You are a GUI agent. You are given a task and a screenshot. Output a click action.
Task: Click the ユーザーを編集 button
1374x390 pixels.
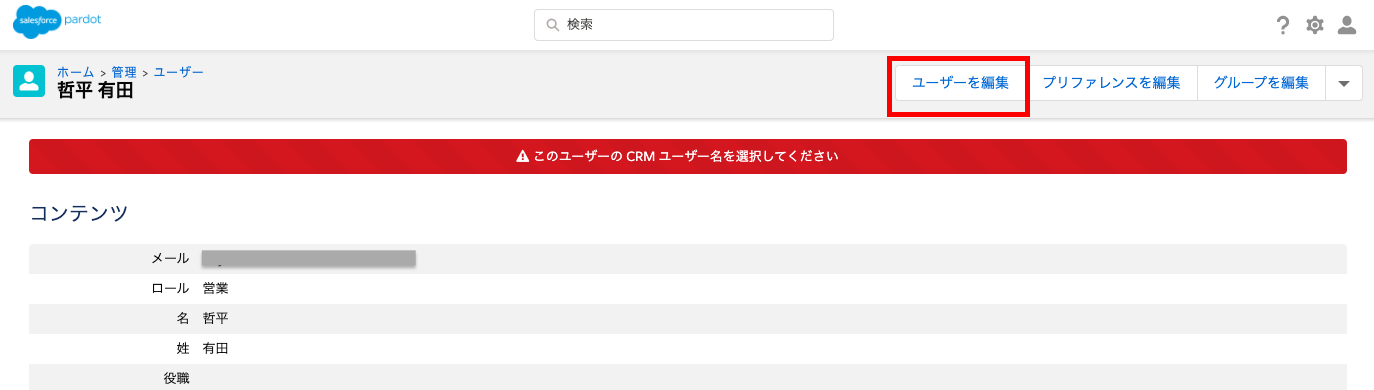pos(960,83)
